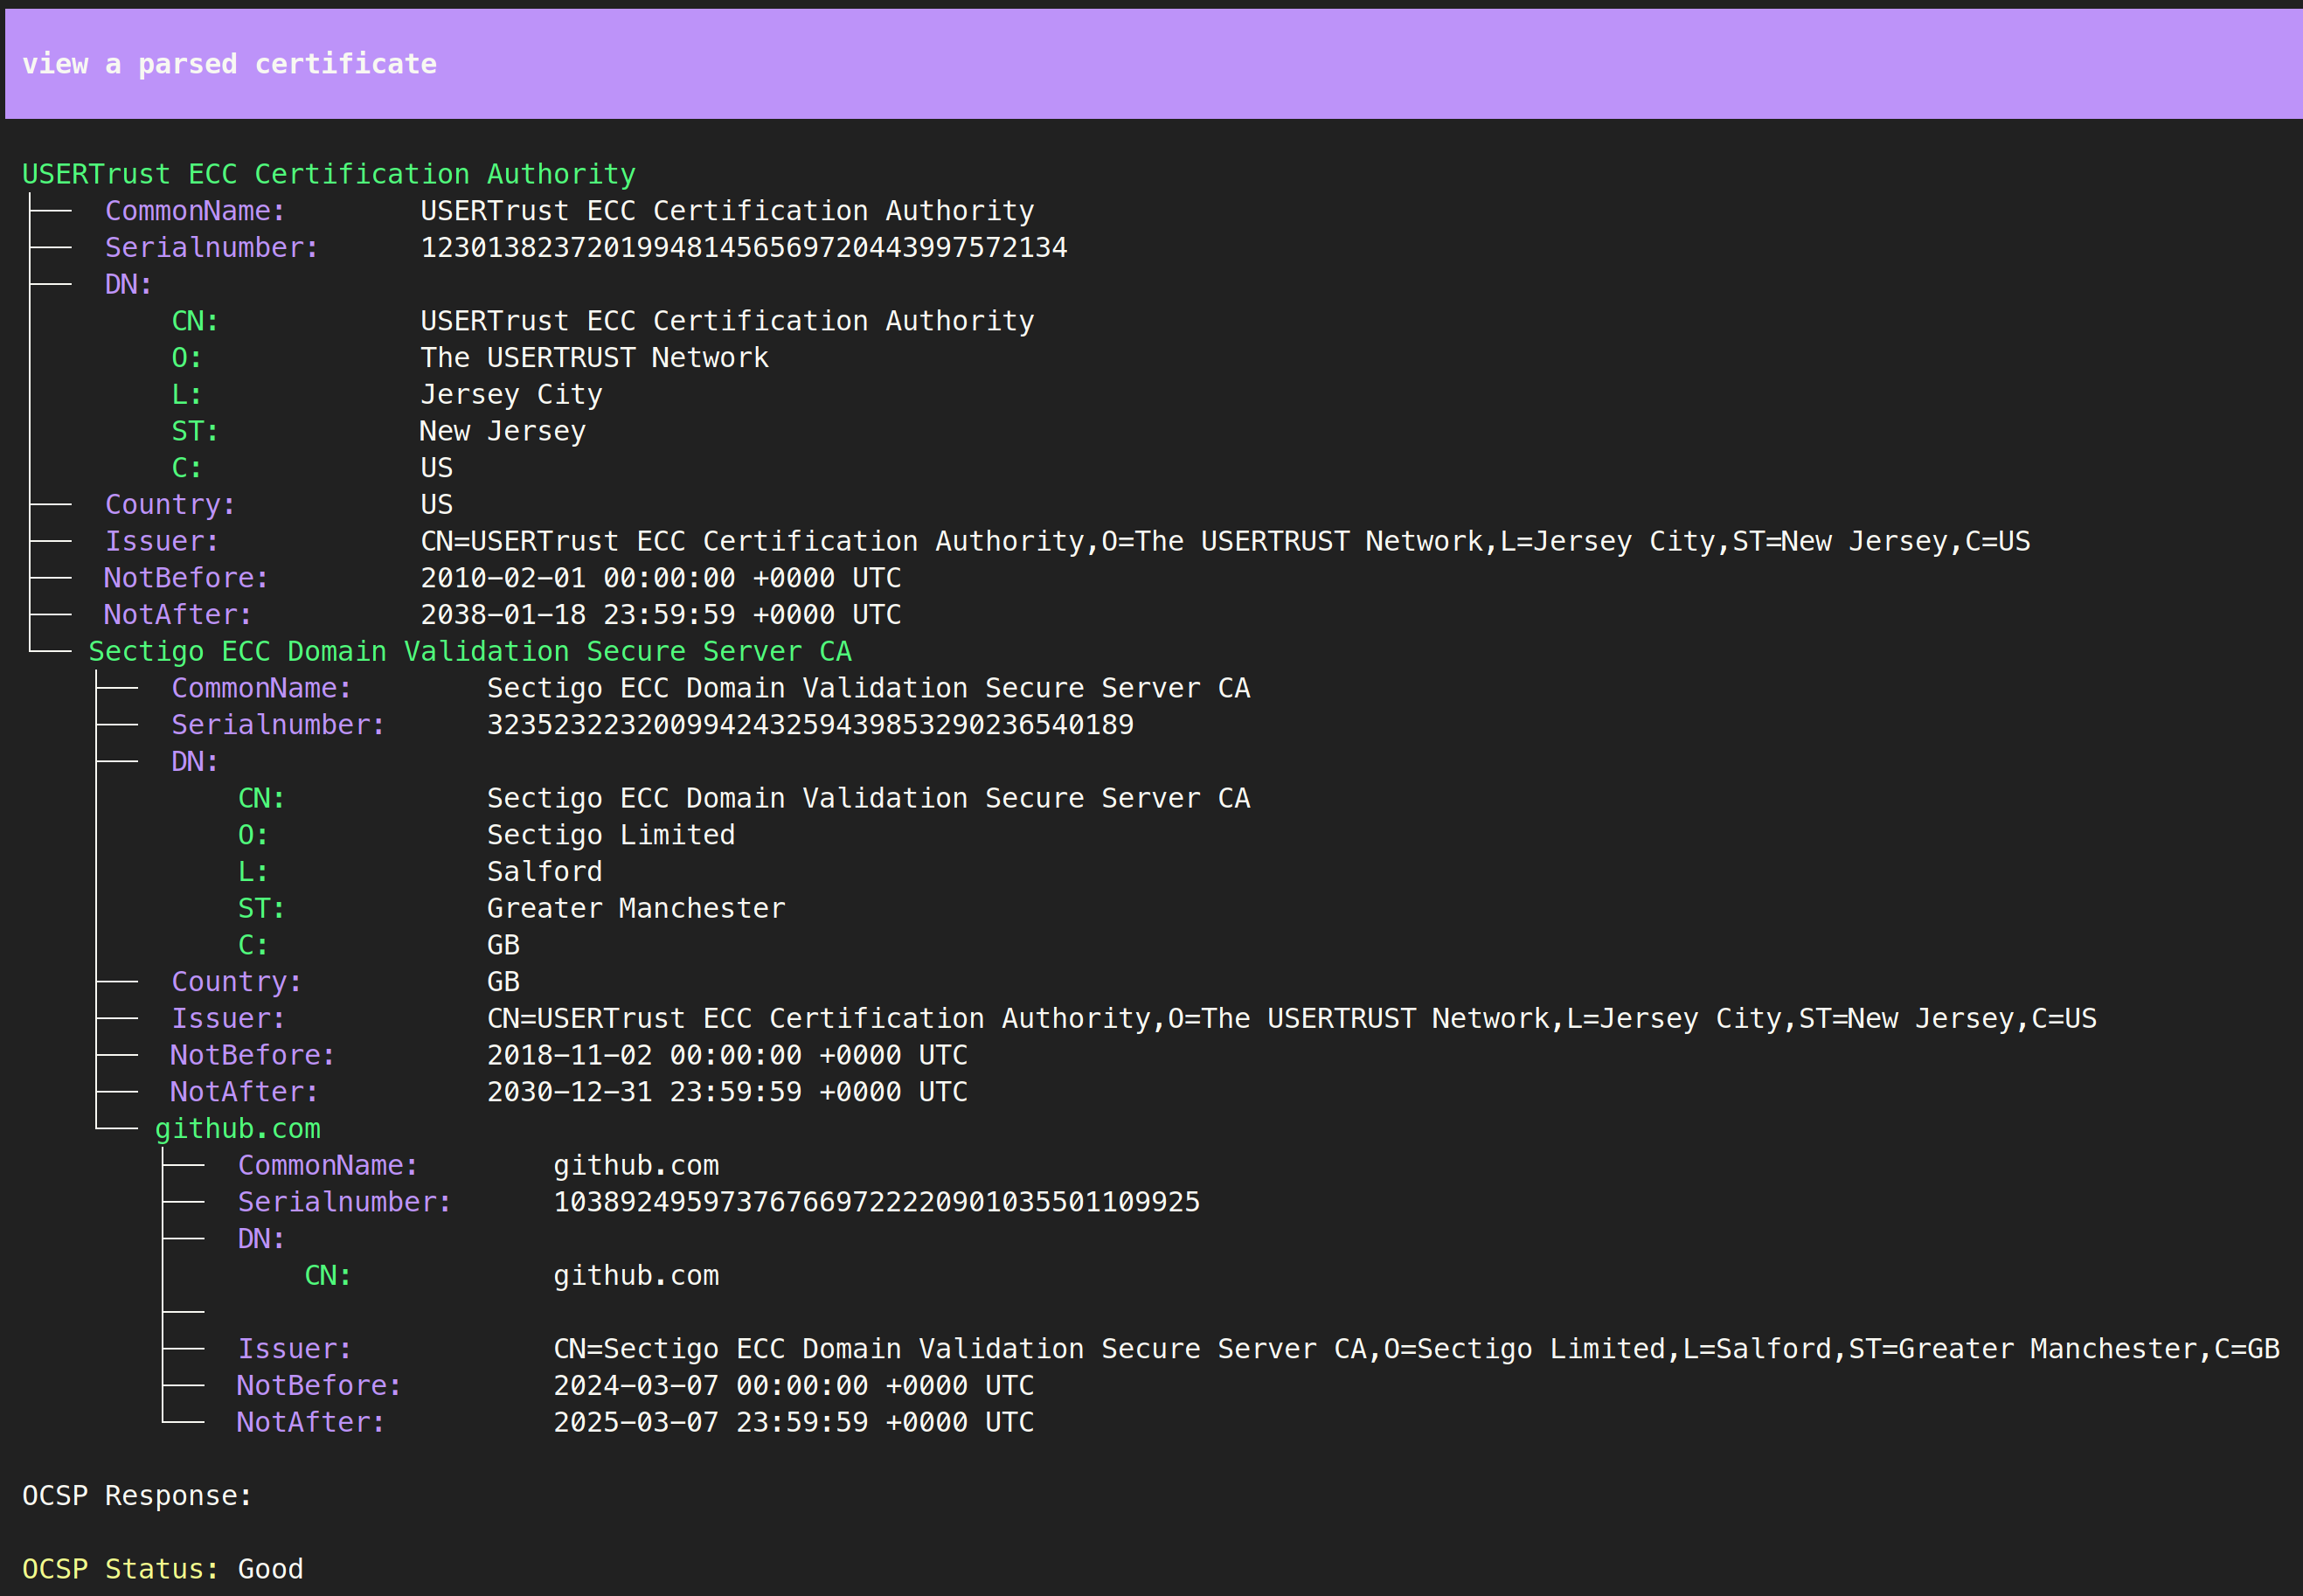Click the root certificate Serialnumber value
The width and height of the screenshot is (2303, 1596).
[x=743, y=247]
